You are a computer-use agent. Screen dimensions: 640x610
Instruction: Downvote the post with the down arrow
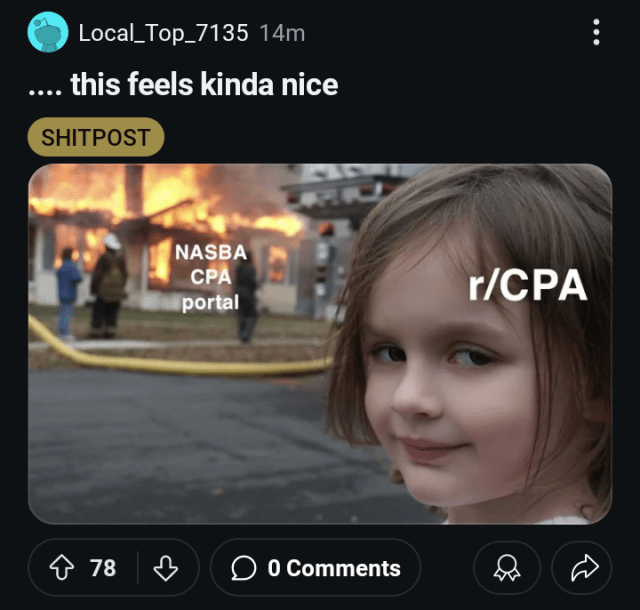click(x=165, y=567)
